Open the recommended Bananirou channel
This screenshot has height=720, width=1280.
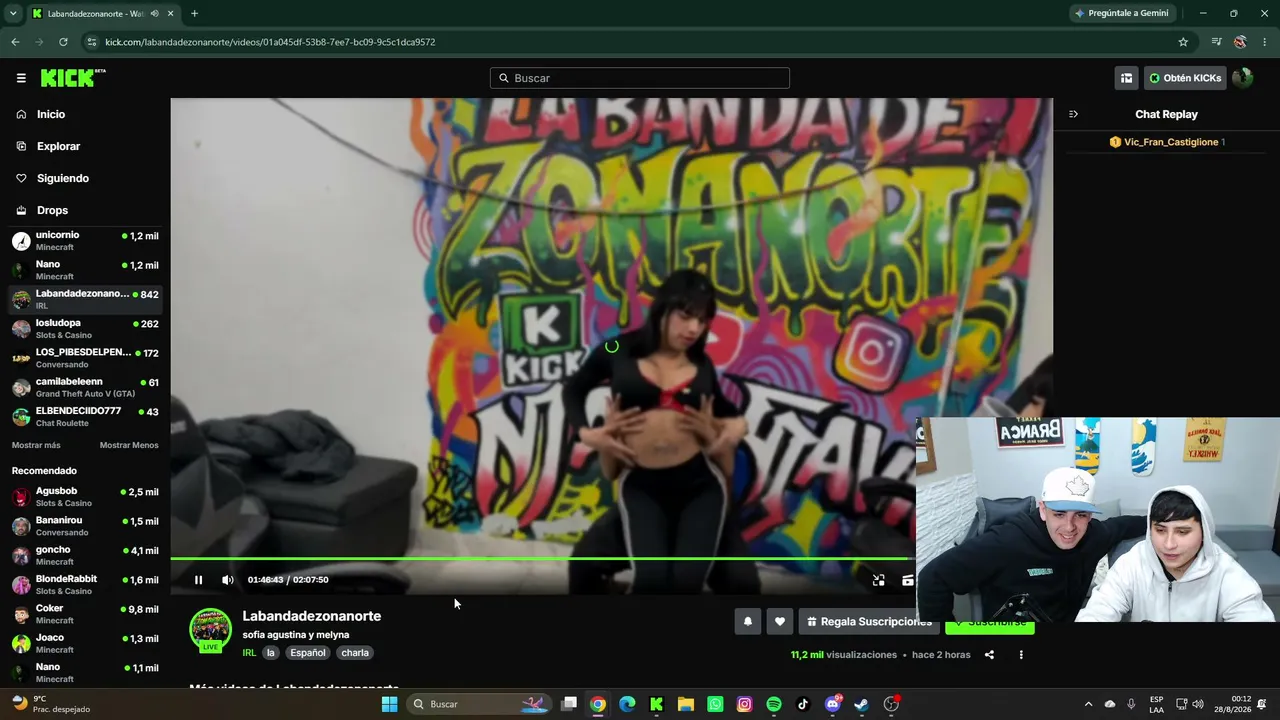click(x=85, y=526)
